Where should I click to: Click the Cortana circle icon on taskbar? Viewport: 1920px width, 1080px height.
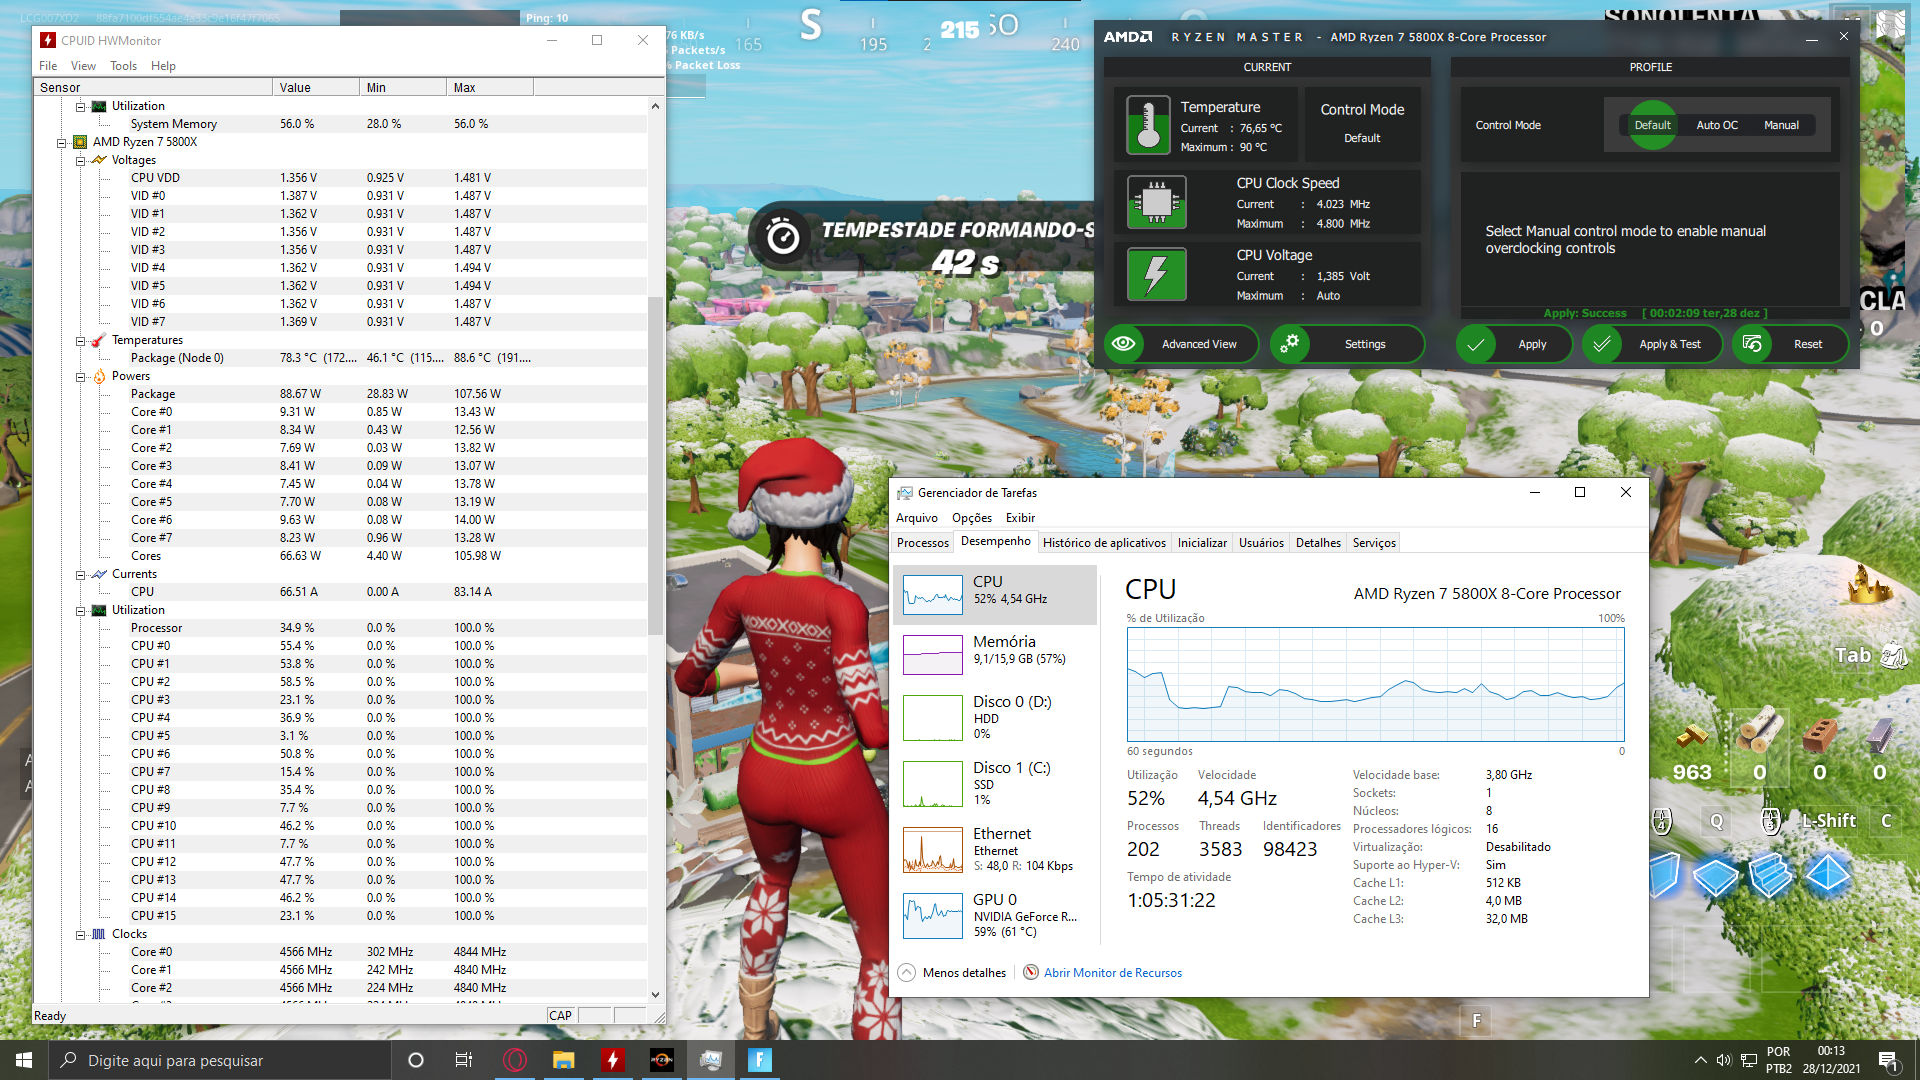(x=416, y=1060)
